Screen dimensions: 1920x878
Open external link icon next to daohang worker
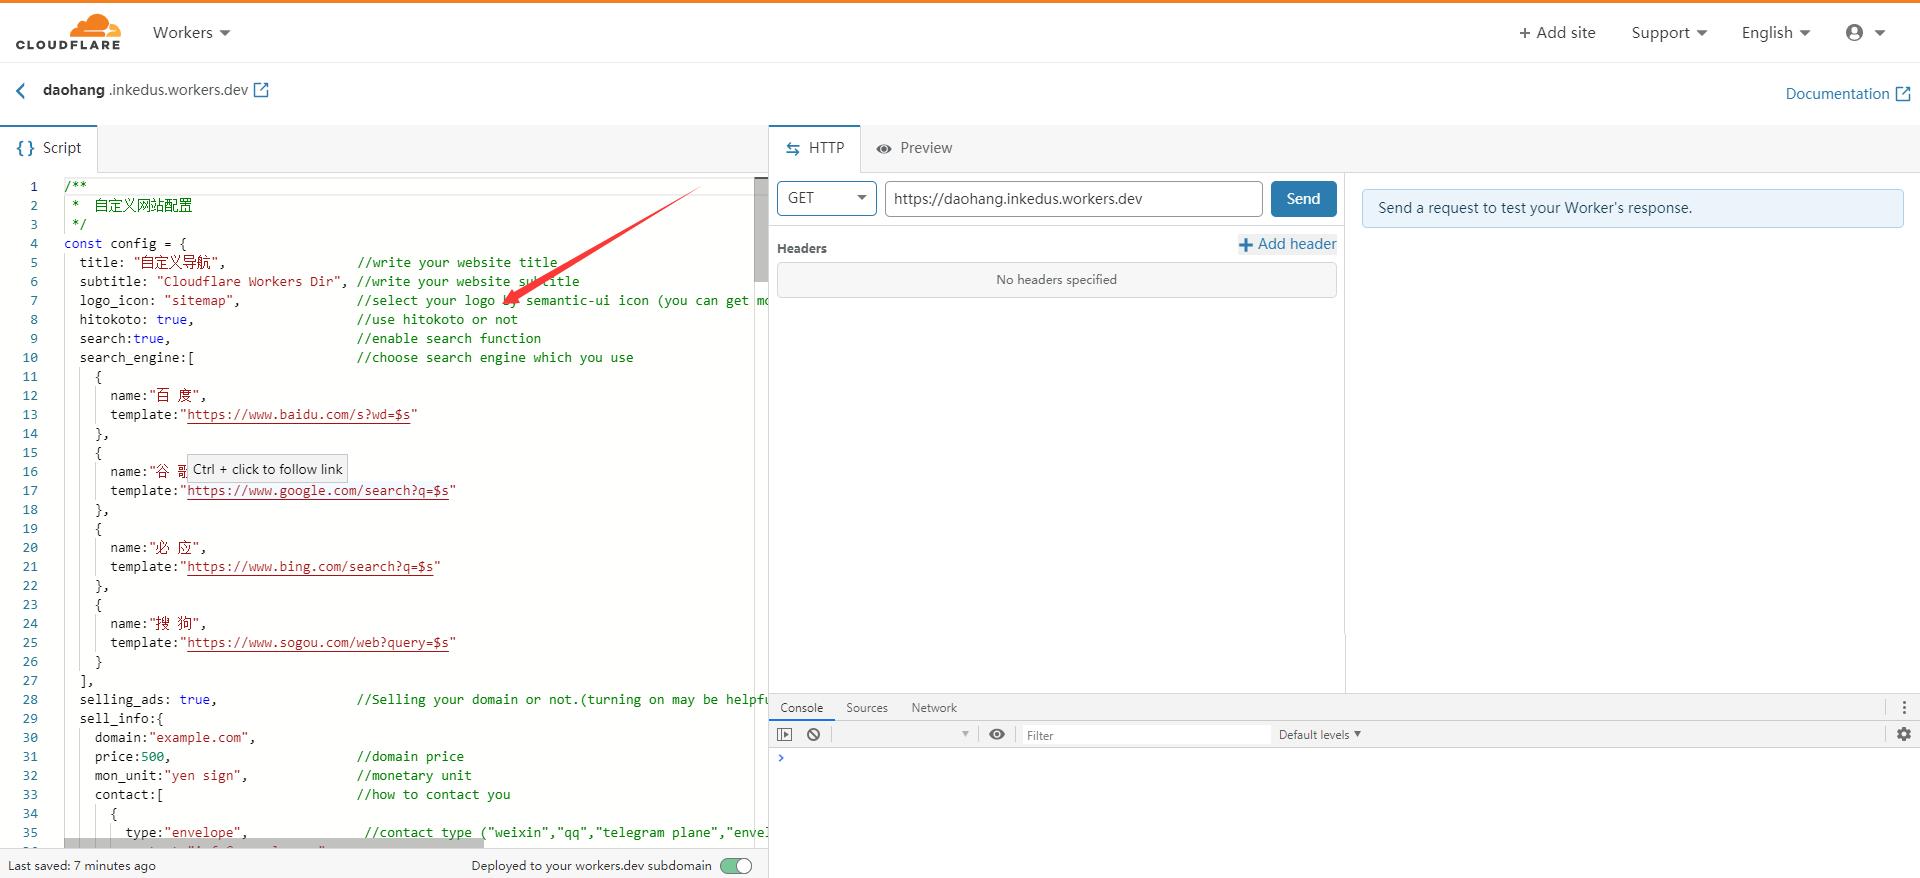pyautogui.click(x=261, y=90)
